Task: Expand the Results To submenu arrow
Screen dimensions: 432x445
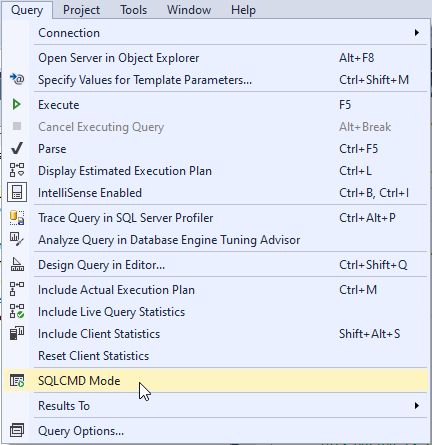Action: click(x=417, y=406)
